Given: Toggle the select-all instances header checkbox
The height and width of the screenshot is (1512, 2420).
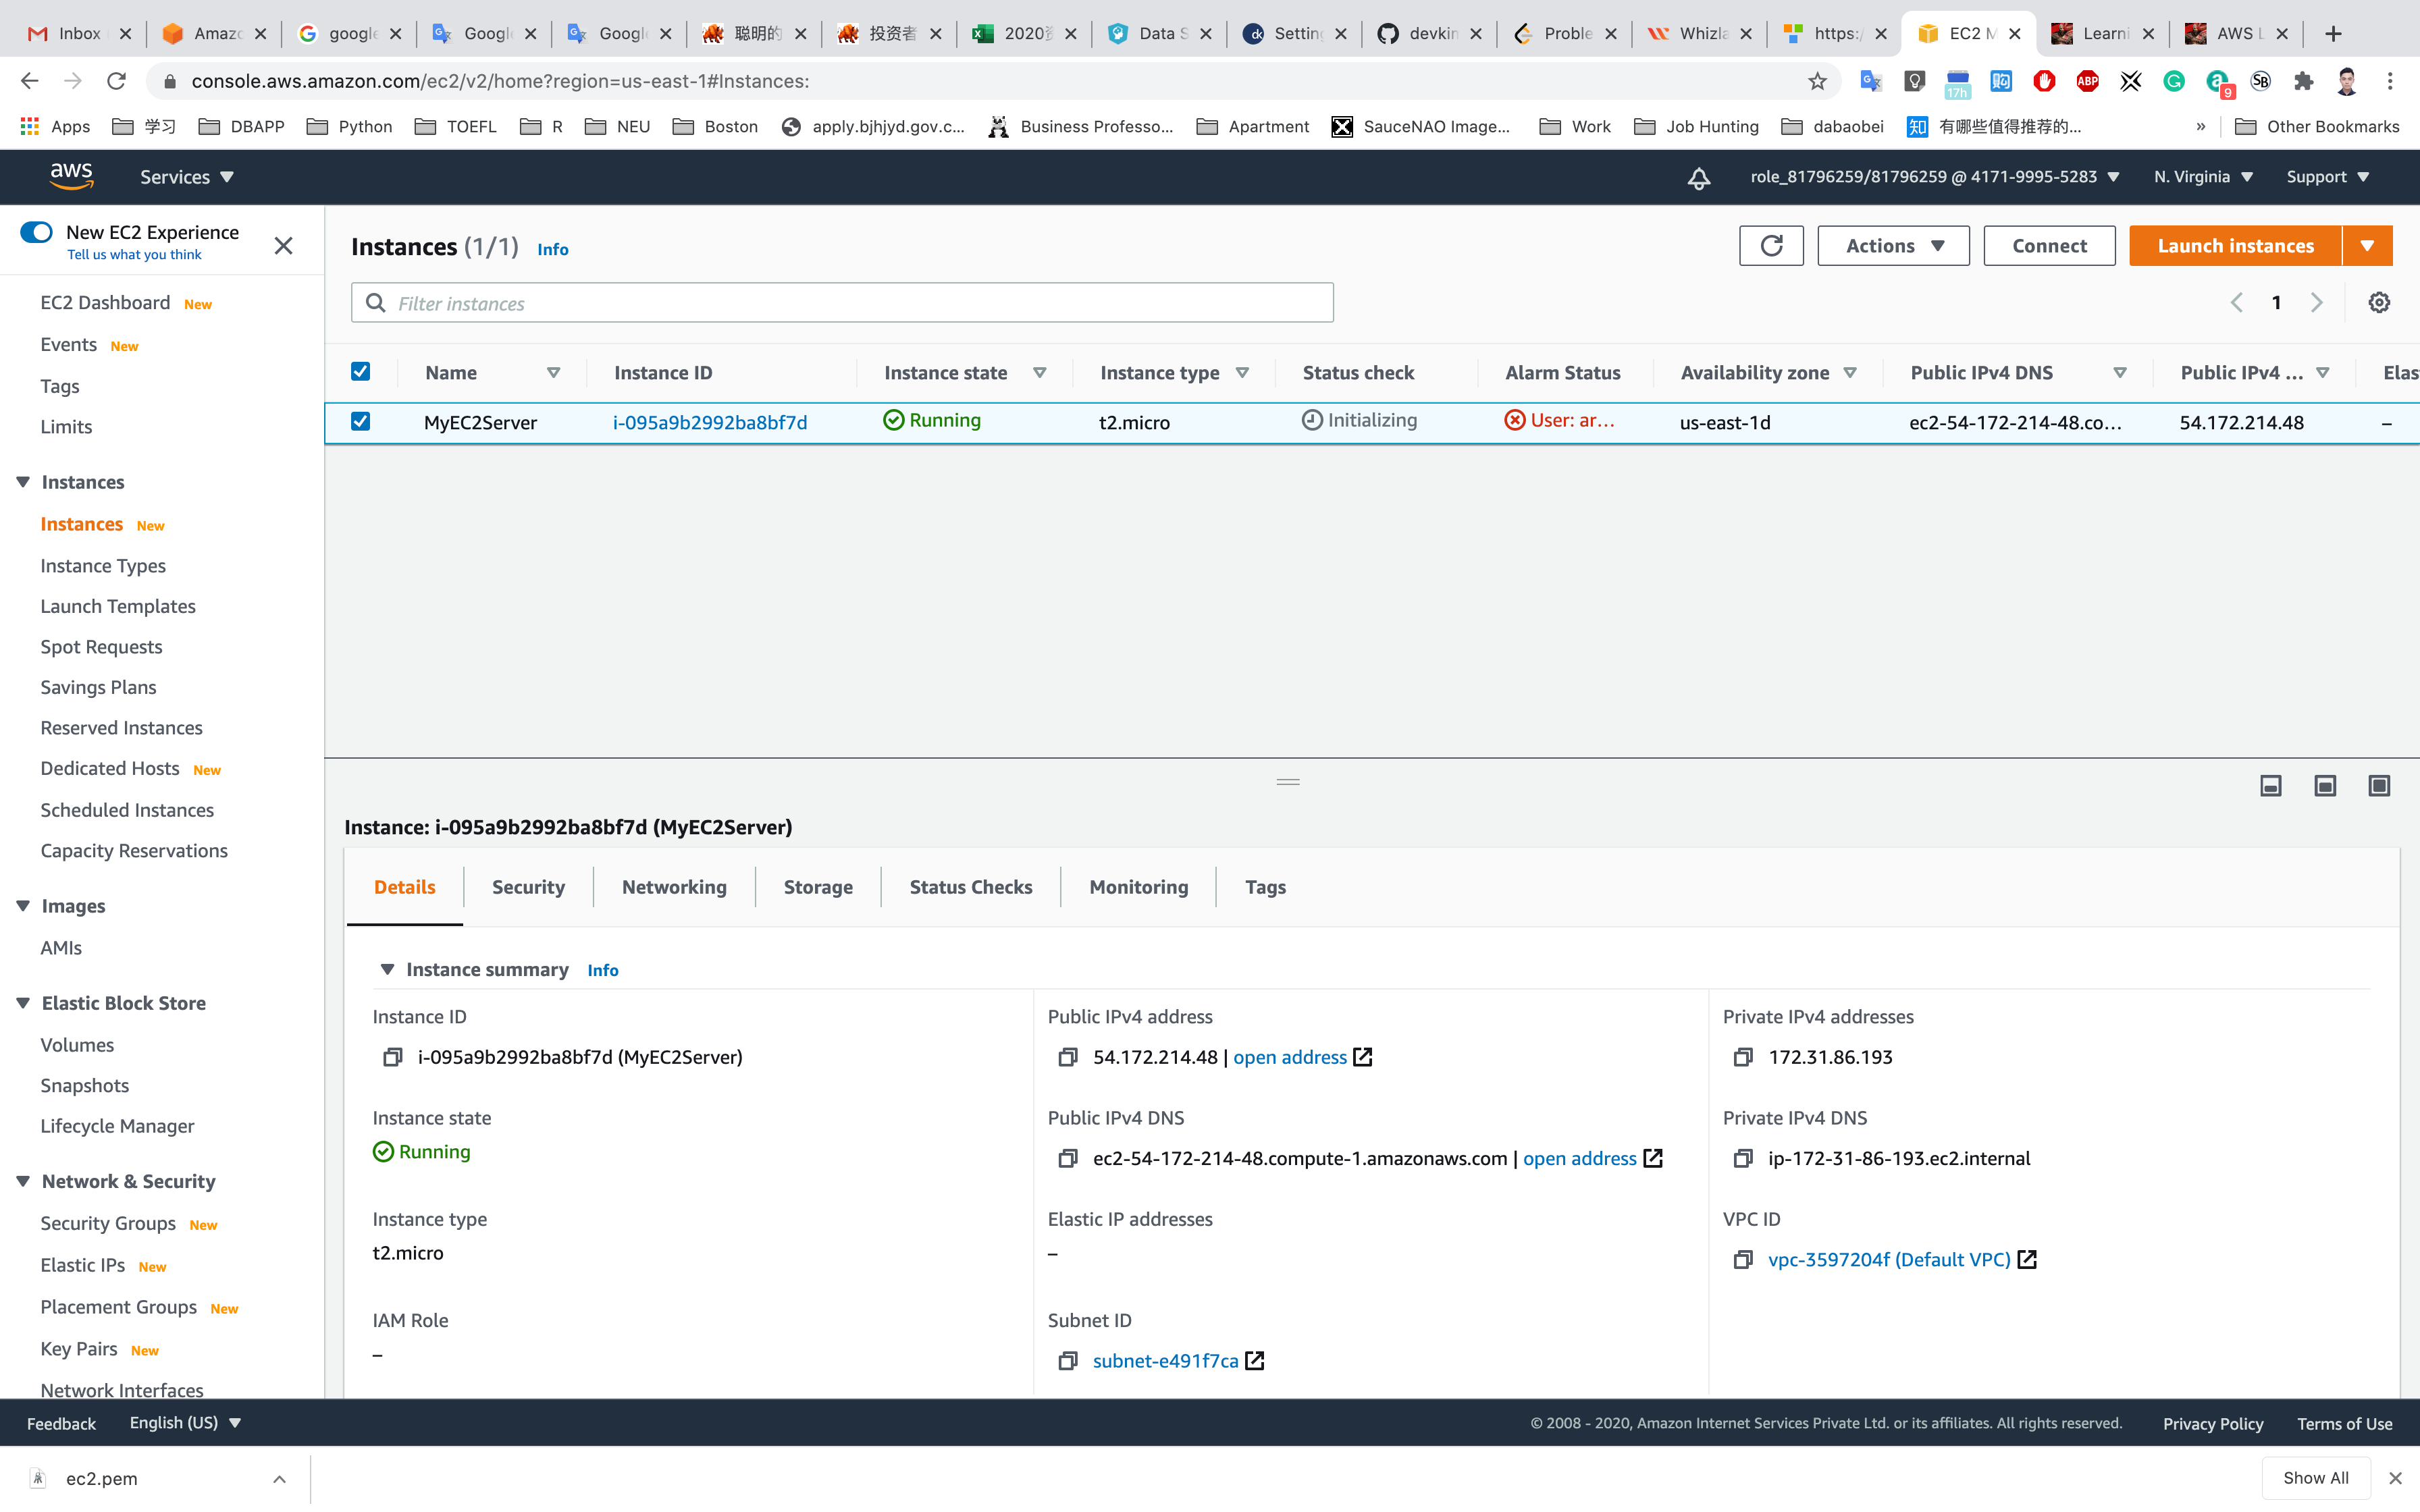Looking at the screenshot, I should coord(361,372).
